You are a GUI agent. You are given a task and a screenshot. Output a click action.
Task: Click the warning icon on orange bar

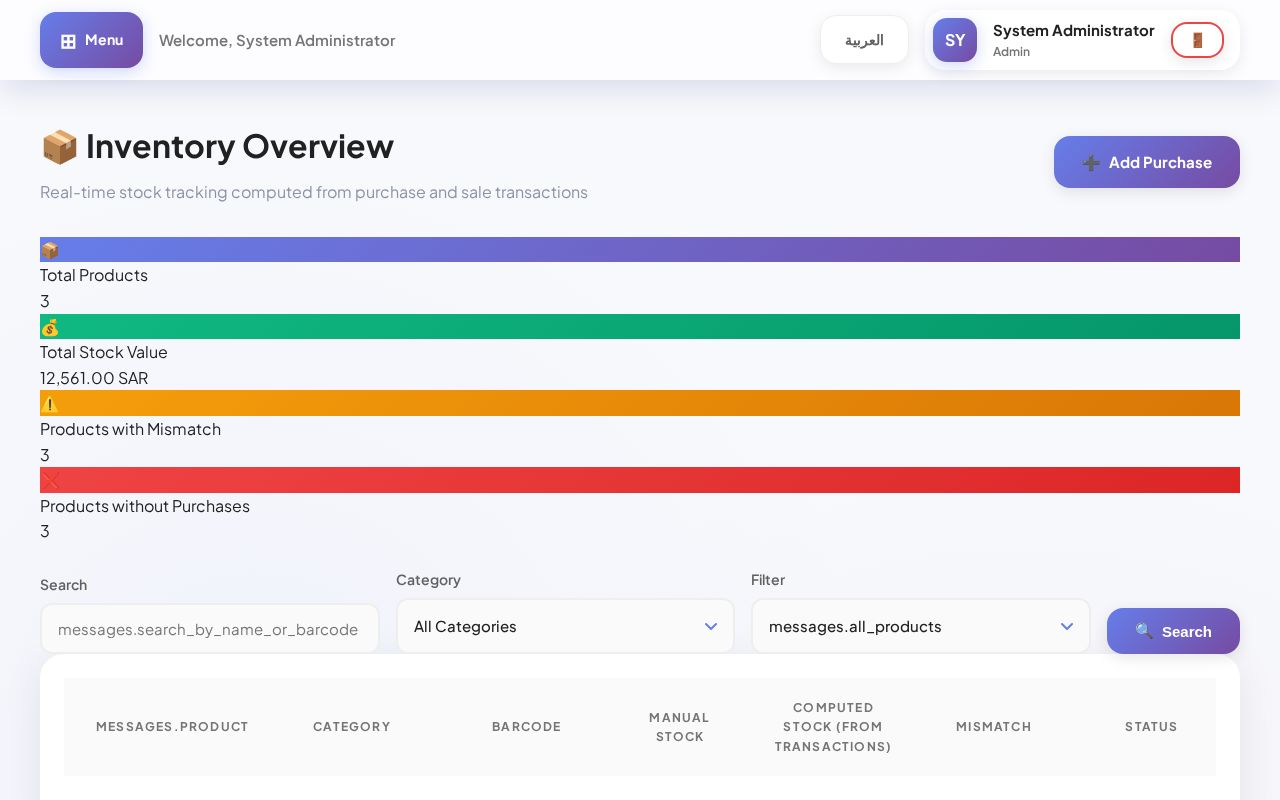pyautogui.click(x=50, y=404)
